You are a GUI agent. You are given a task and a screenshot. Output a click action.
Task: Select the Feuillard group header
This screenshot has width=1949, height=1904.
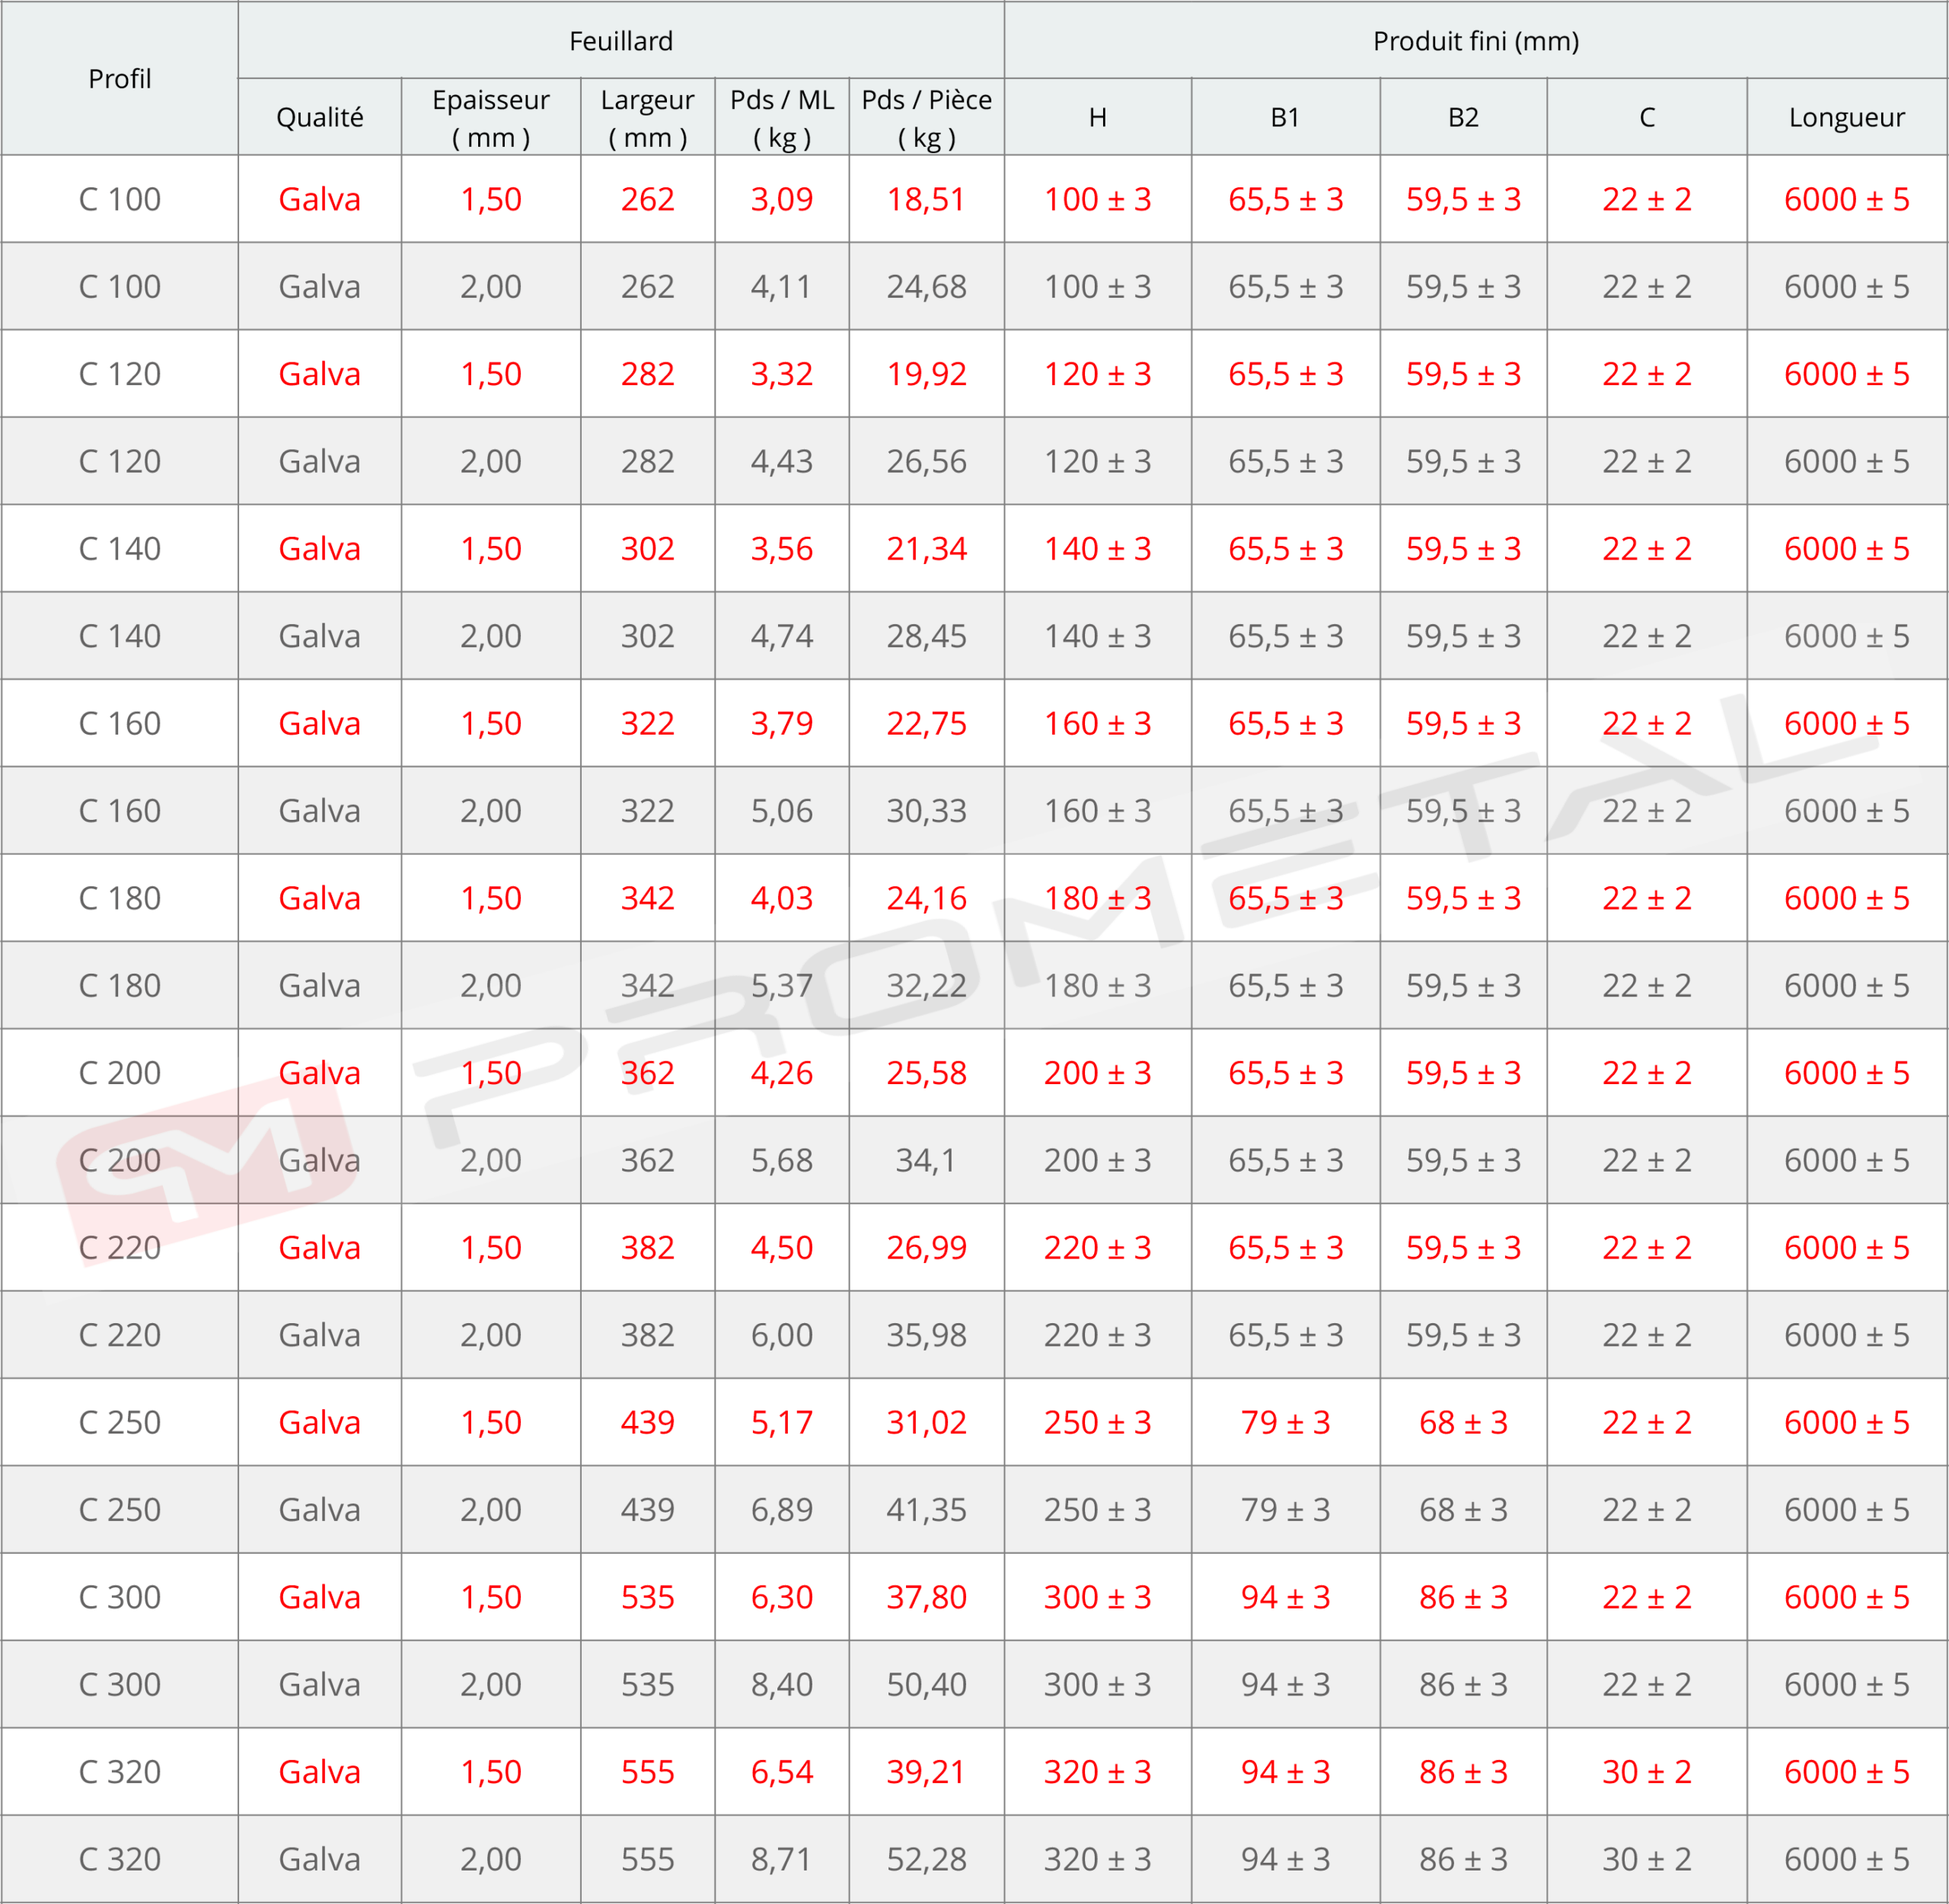[x=620, y=41]
